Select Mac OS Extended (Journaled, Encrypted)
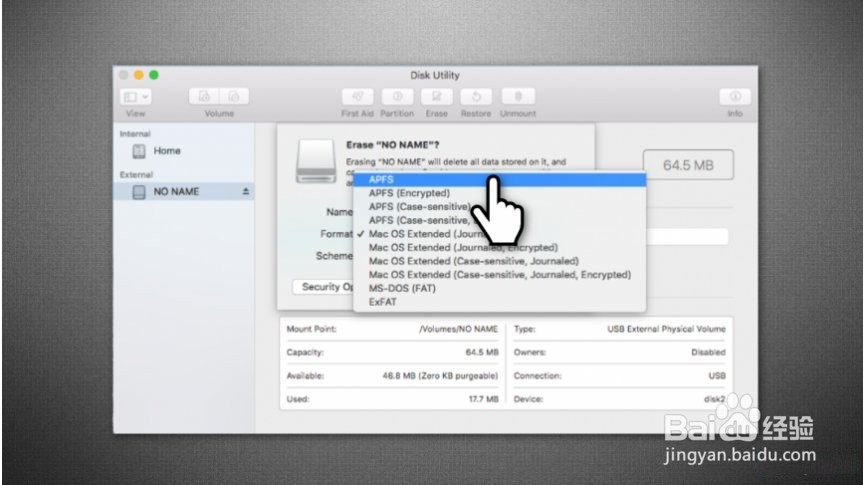This screenshot has width=865, height=485. (x=499, y=247)
